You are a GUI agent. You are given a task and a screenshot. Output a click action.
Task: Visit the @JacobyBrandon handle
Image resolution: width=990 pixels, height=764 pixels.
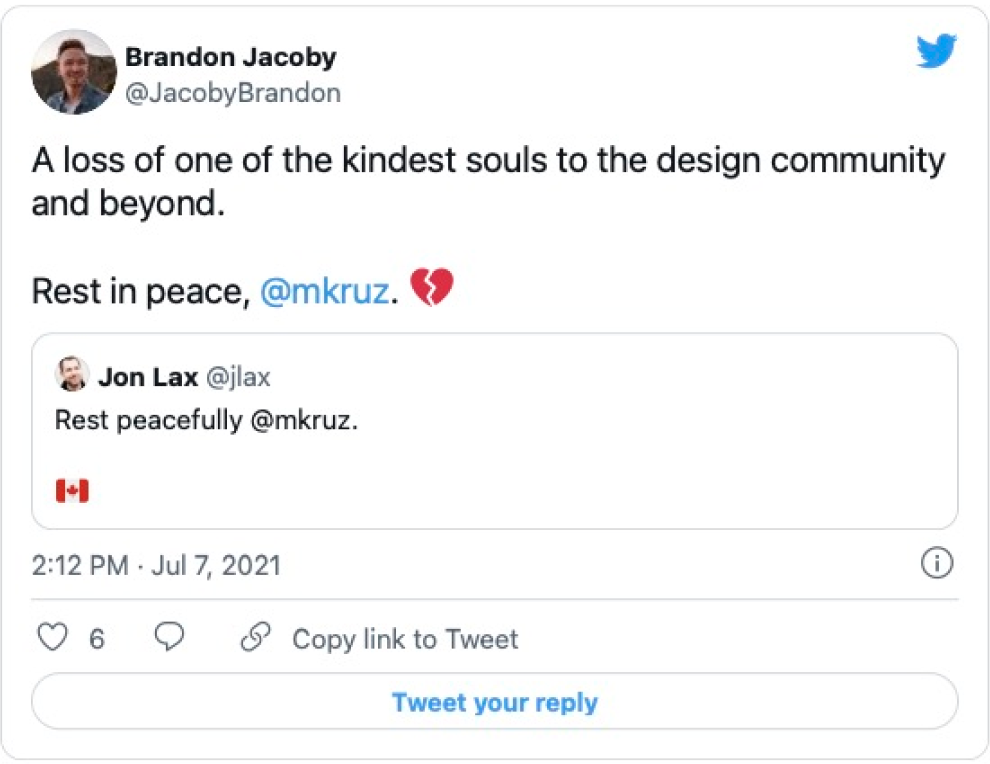point(232,93)
